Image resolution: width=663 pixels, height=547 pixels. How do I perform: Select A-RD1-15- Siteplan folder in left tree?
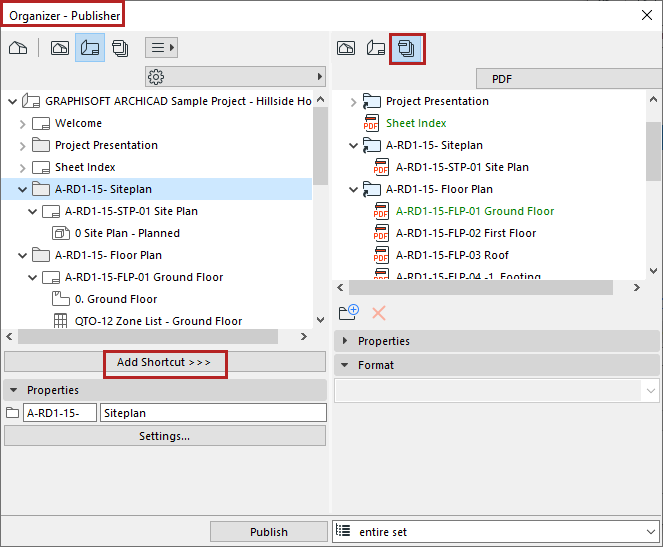(x=156, y=189)
